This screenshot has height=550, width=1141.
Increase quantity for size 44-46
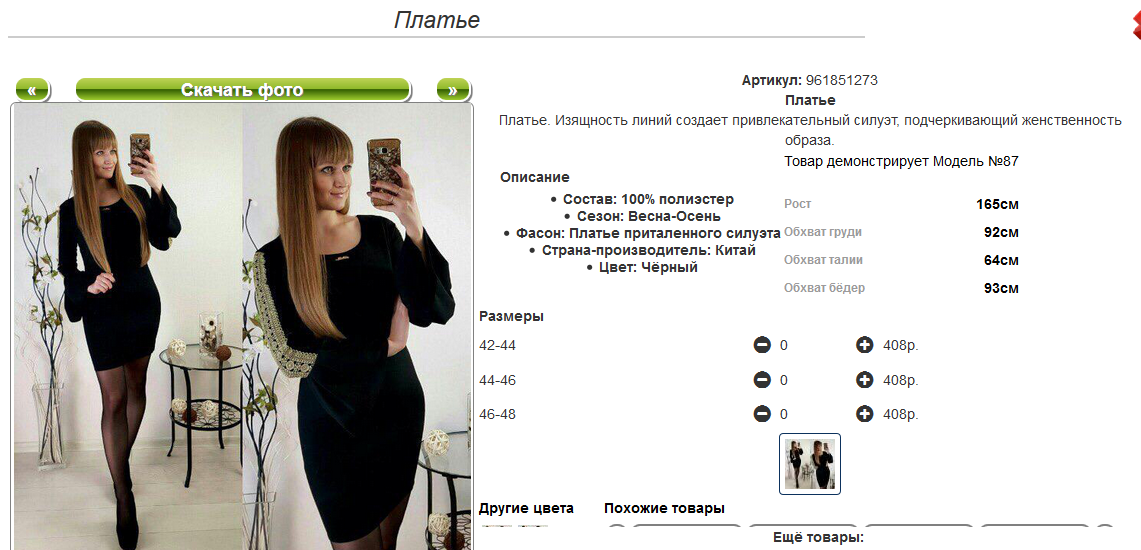pyautogui.click(x=864, y=380)
